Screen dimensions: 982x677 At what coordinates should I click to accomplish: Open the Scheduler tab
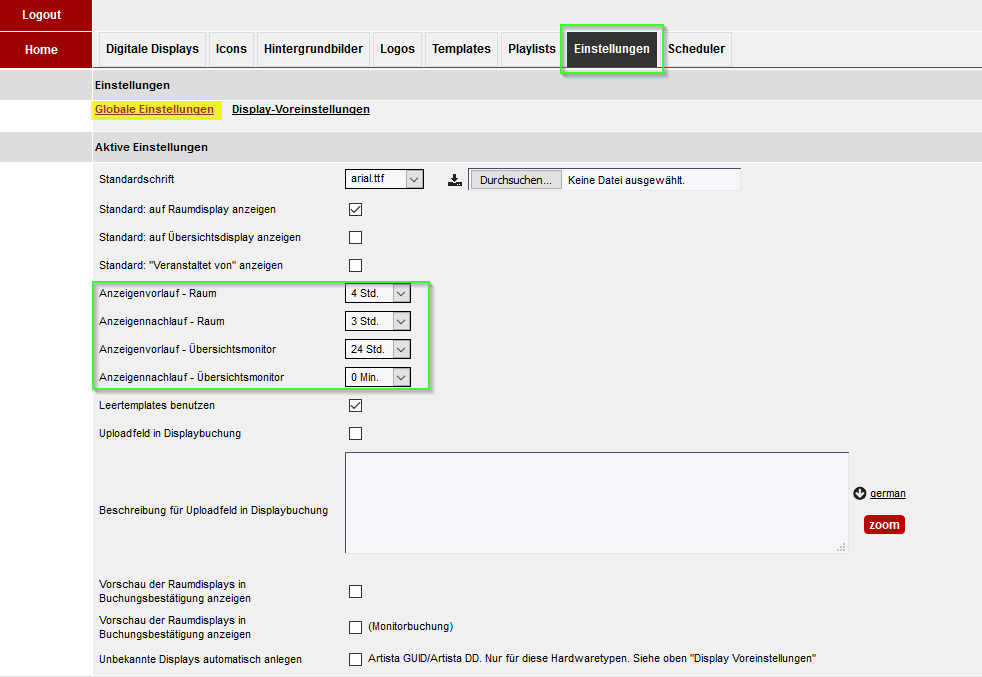[696, 49]
